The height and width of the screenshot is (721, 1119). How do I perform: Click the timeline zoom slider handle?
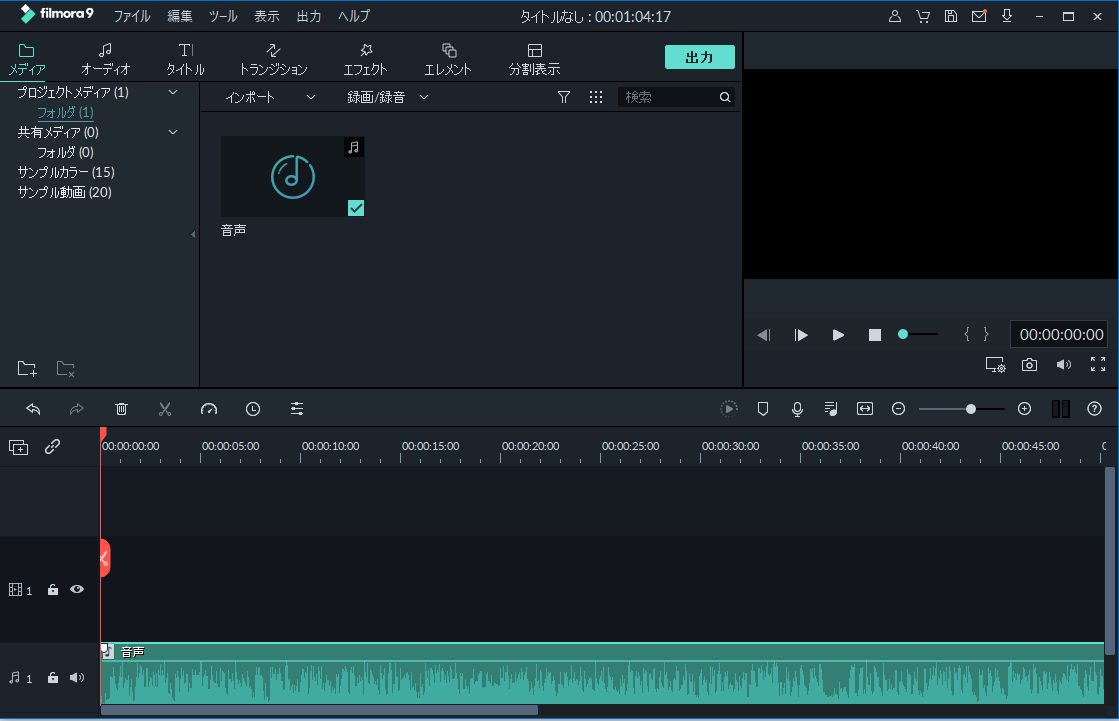coord(971,409)
